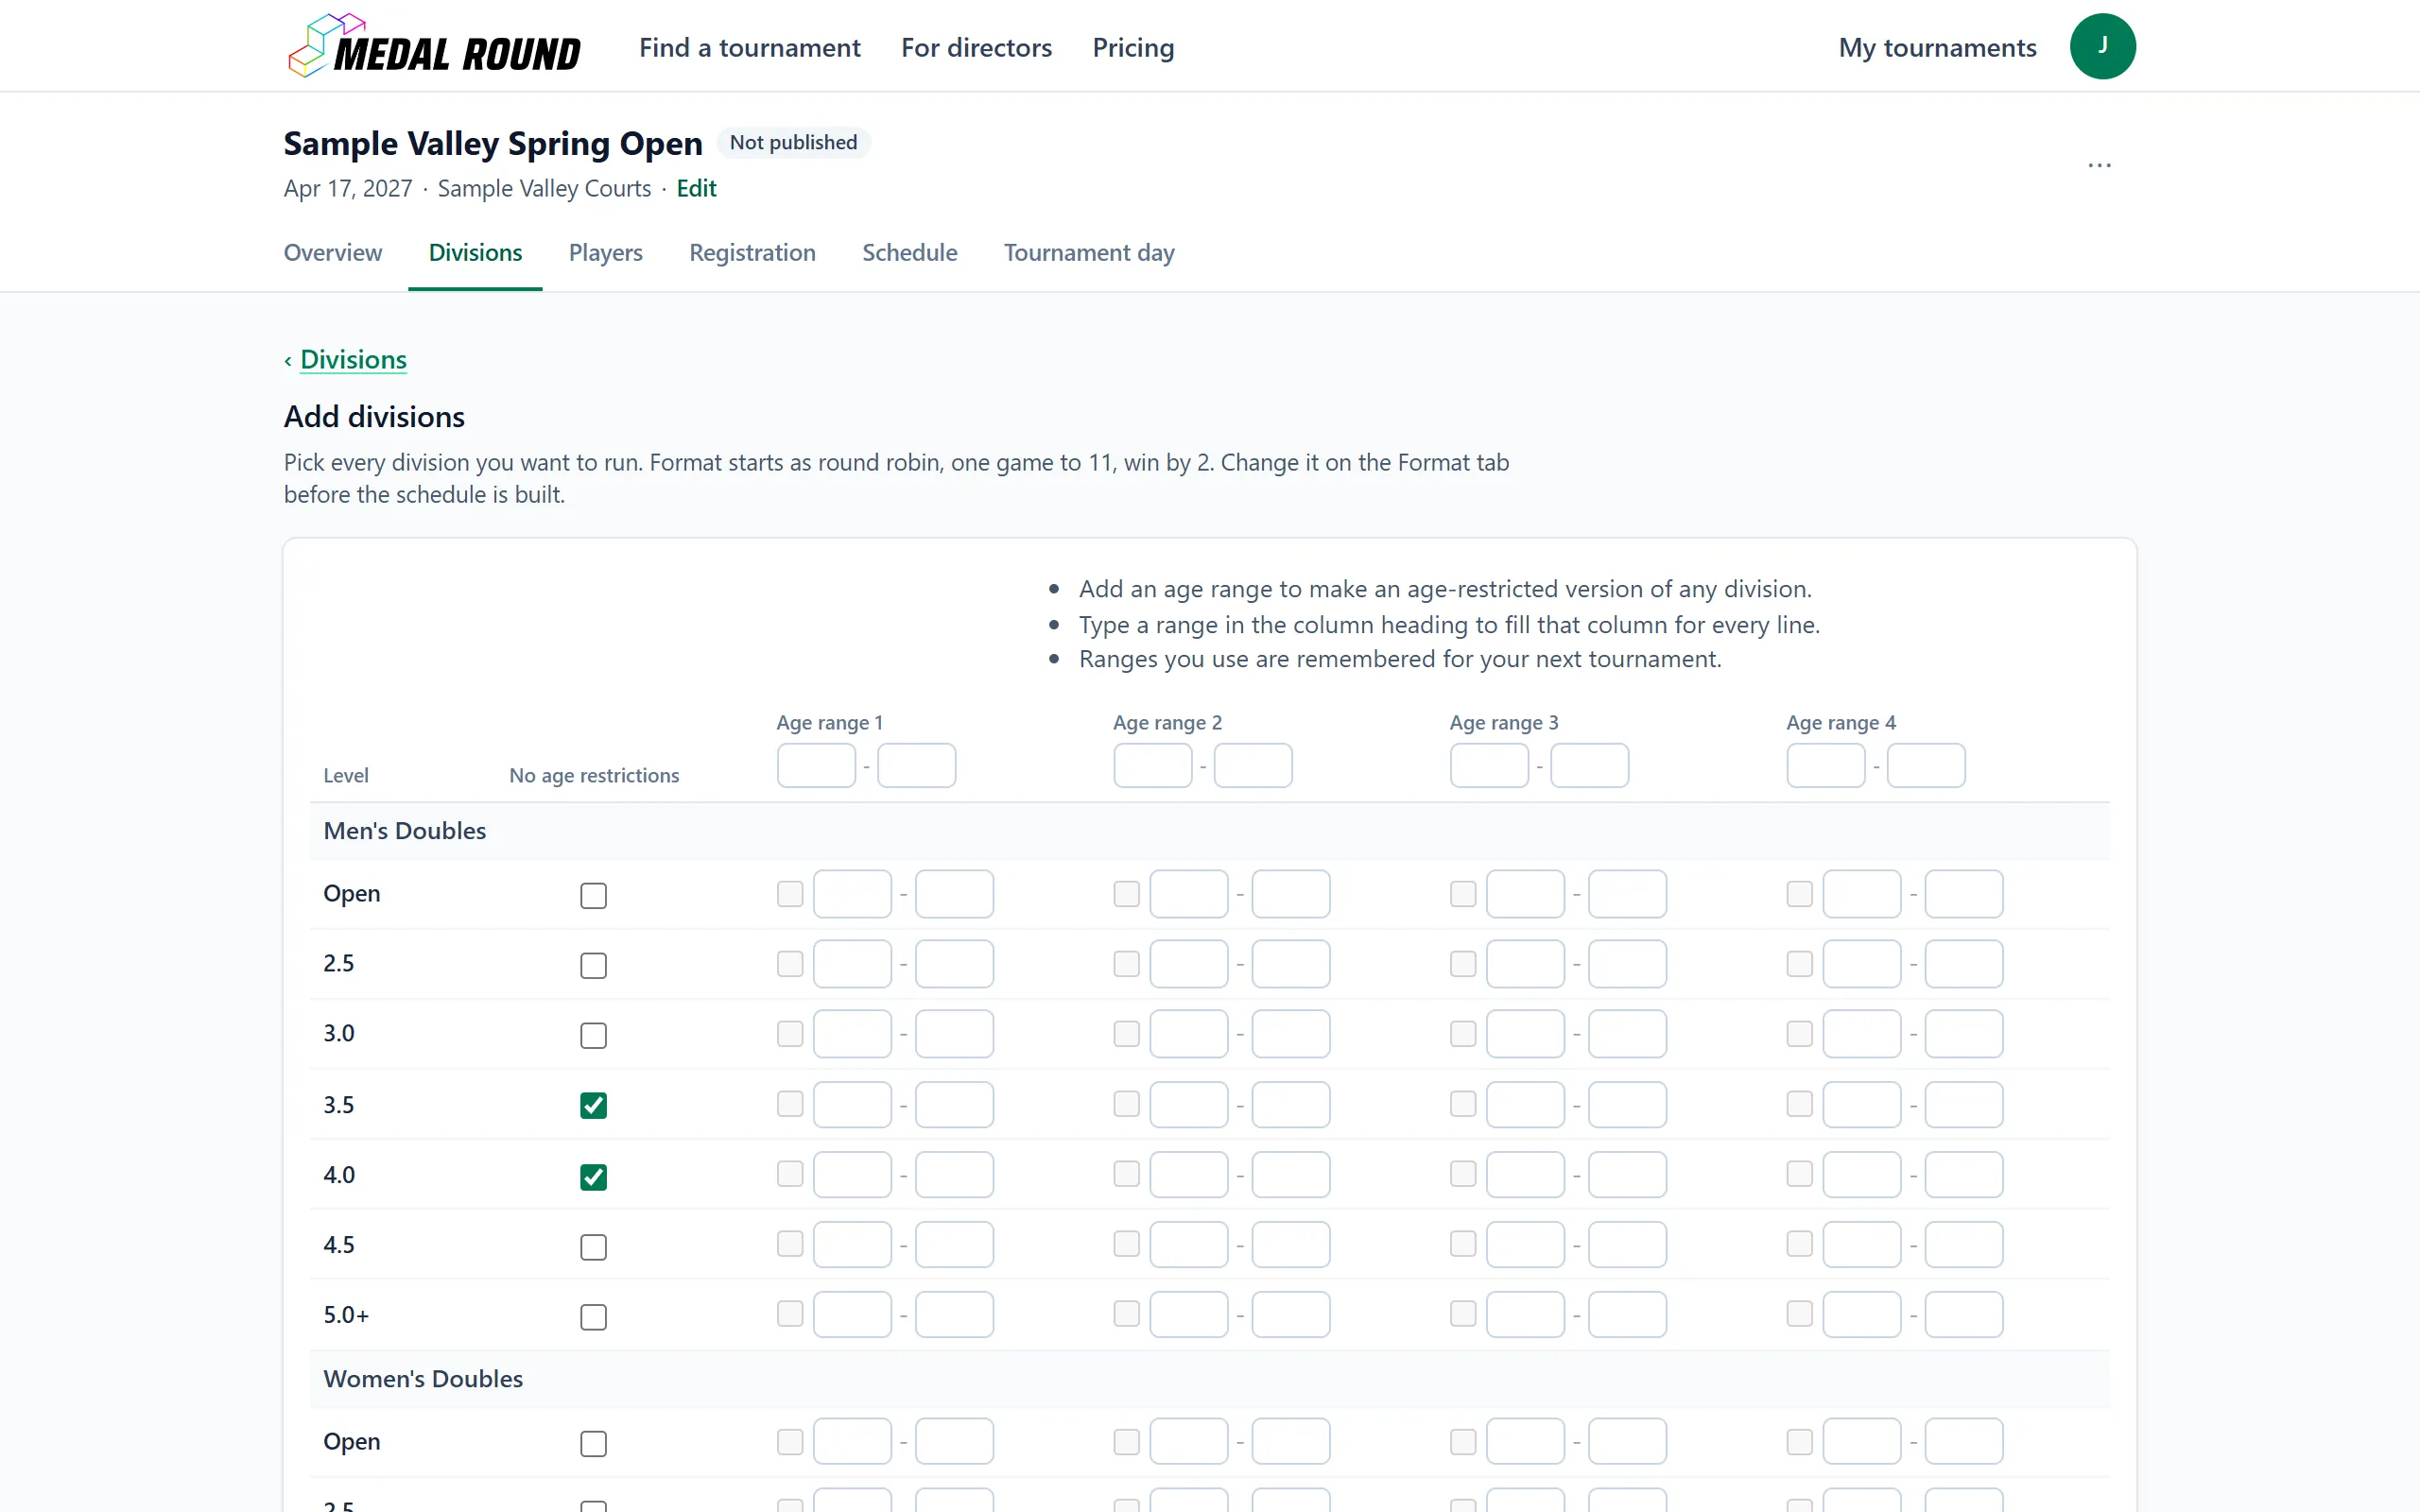The width and height of the screenshot is (2420, 1512).
Task: Open the Registration tab
Action: (752, 252)
